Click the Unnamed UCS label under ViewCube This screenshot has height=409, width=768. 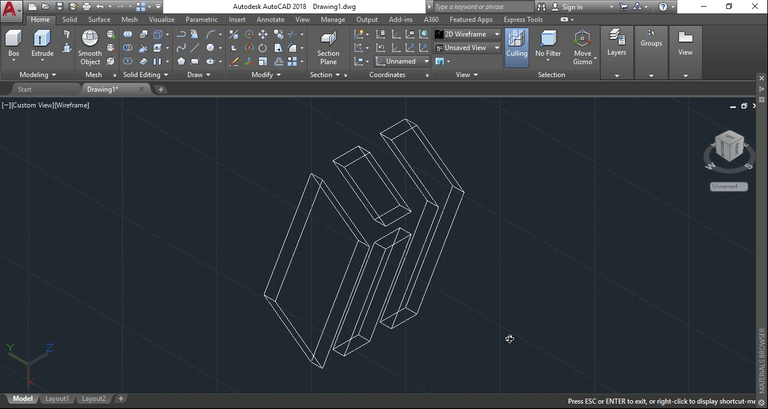click(x=728, y=187)
